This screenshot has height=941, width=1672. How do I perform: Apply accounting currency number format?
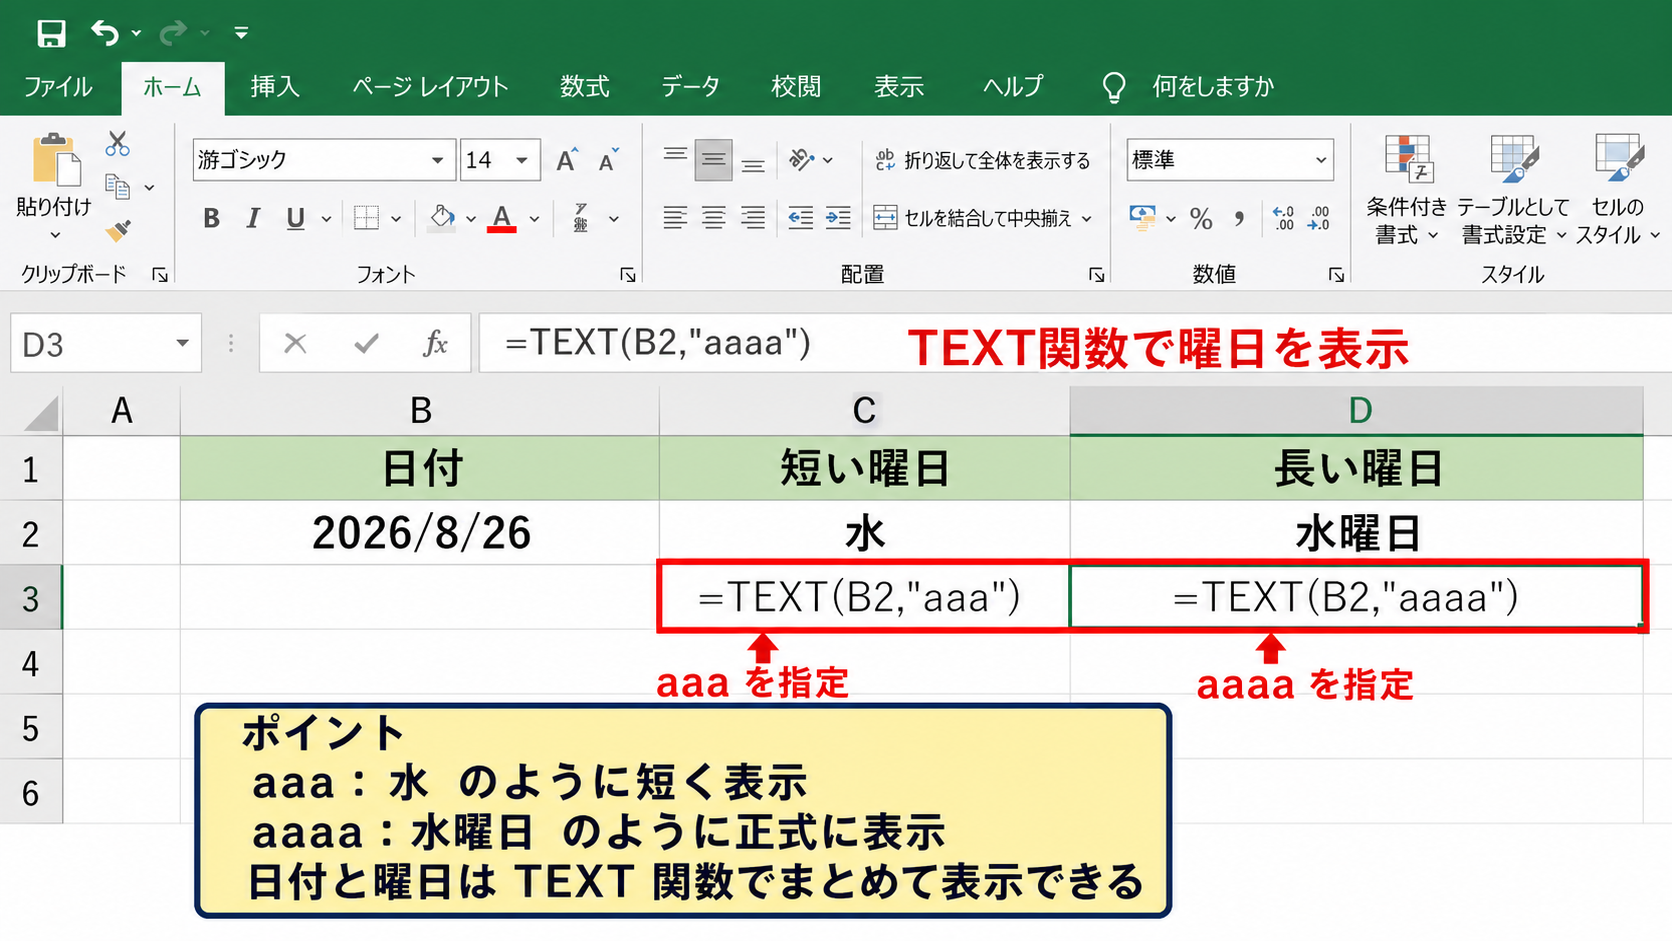tap(1142, 218)
